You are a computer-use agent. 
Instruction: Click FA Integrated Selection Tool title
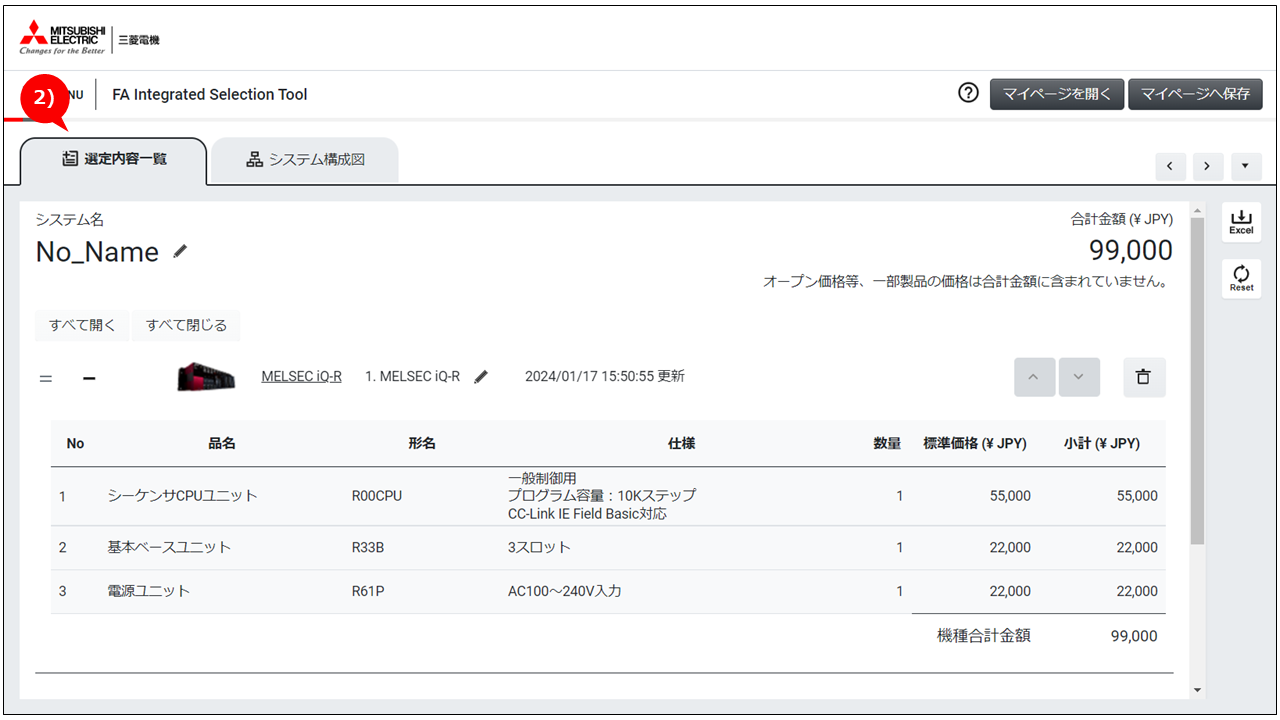click(x=210, y=95)
